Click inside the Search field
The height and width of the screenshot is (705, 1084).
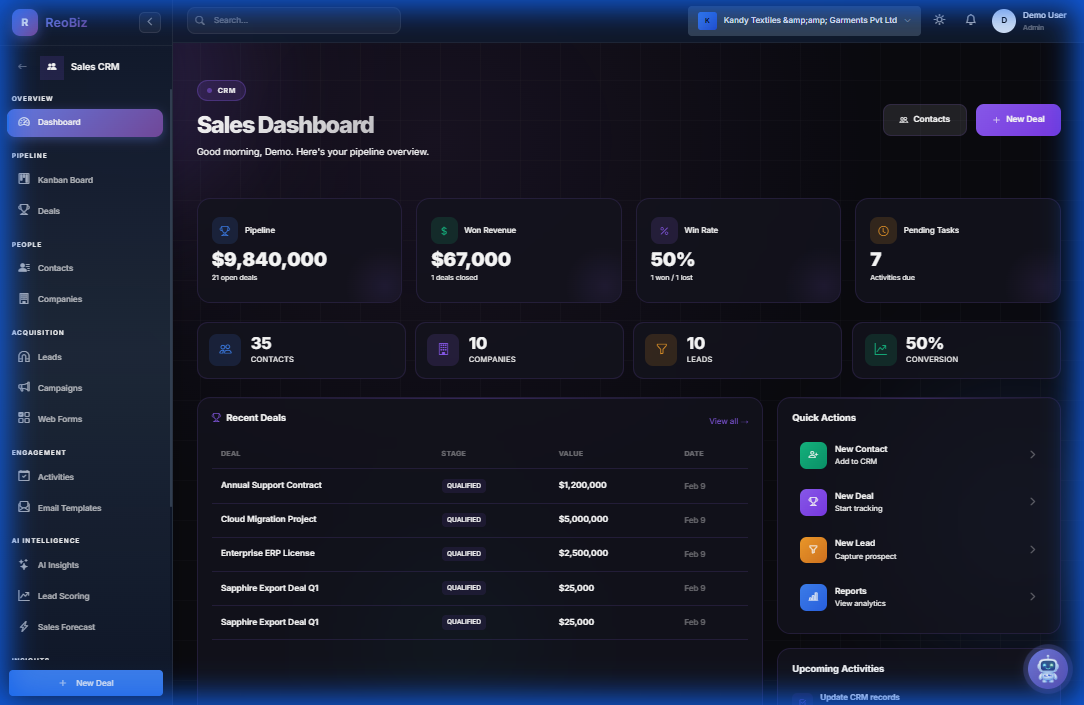pyautogui.click(x=293, y=19)
